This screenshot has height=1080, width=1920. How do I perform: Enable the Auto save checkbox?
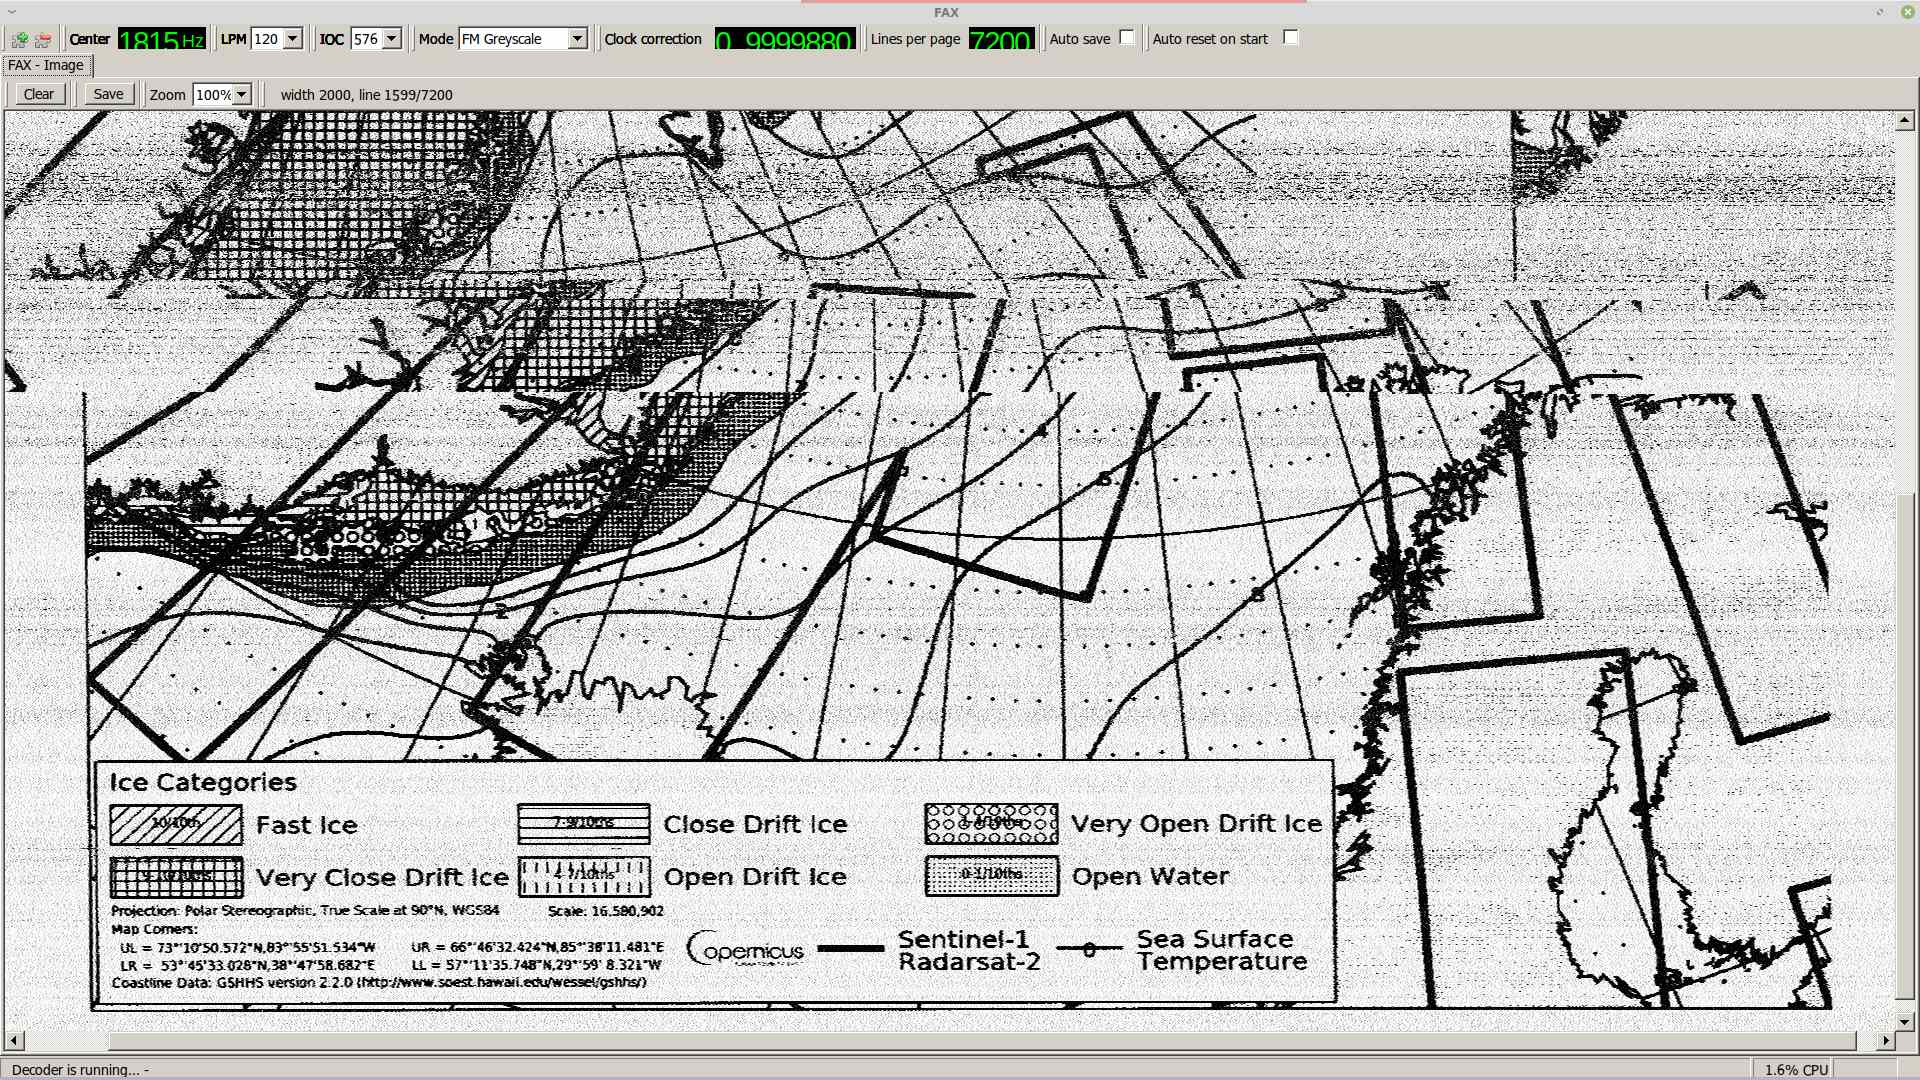click(x=1127, y=38)
